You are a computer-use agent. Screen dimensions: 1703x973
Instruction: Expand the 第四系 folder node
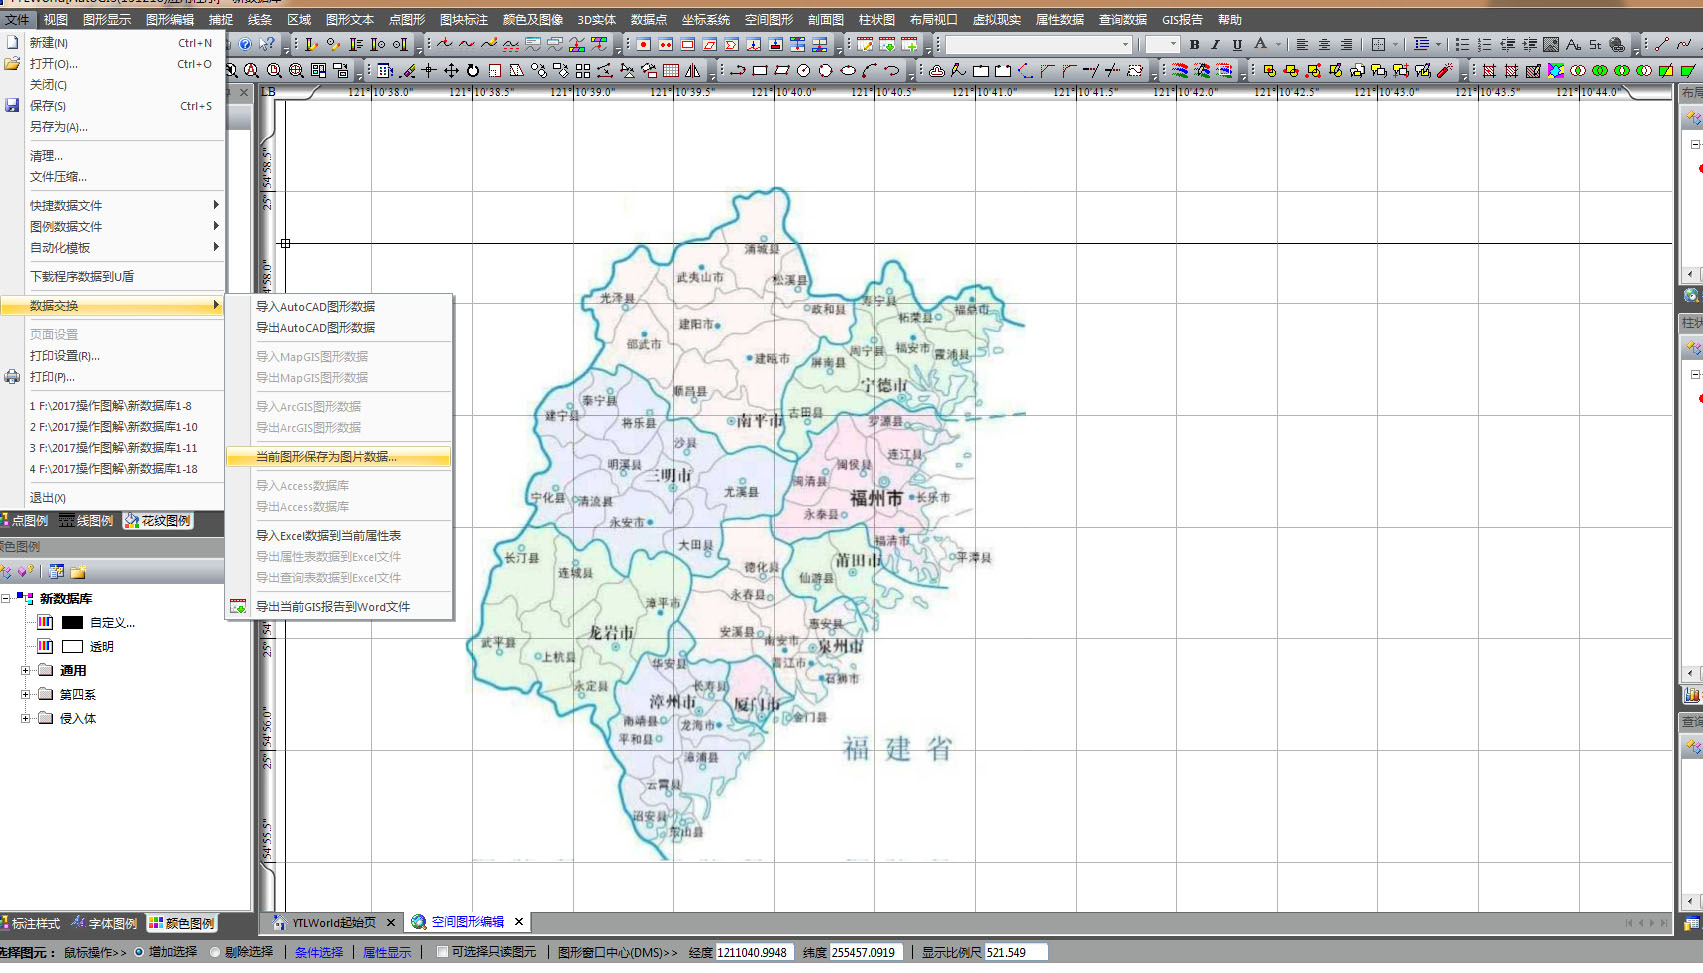coord(26,694)
